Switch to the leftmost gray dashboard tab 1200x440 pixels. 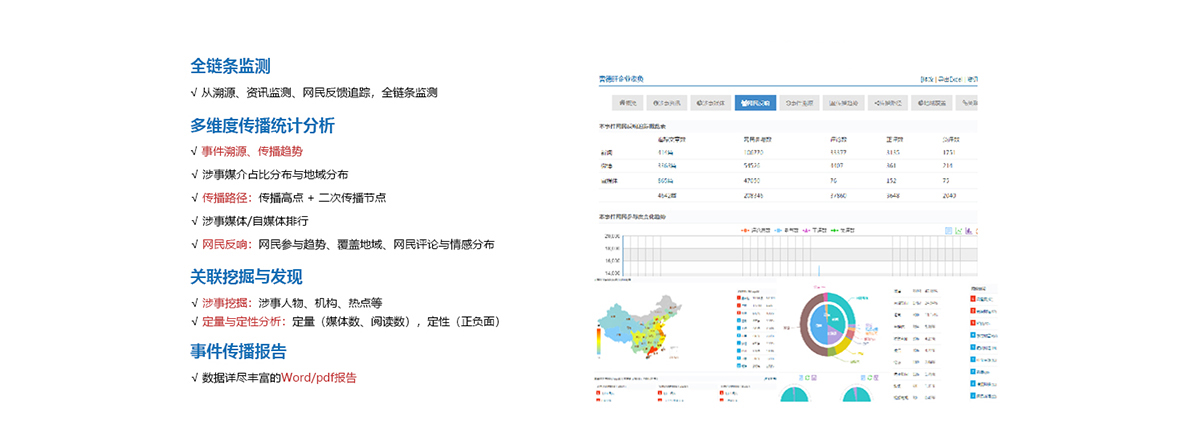(629, 102)
